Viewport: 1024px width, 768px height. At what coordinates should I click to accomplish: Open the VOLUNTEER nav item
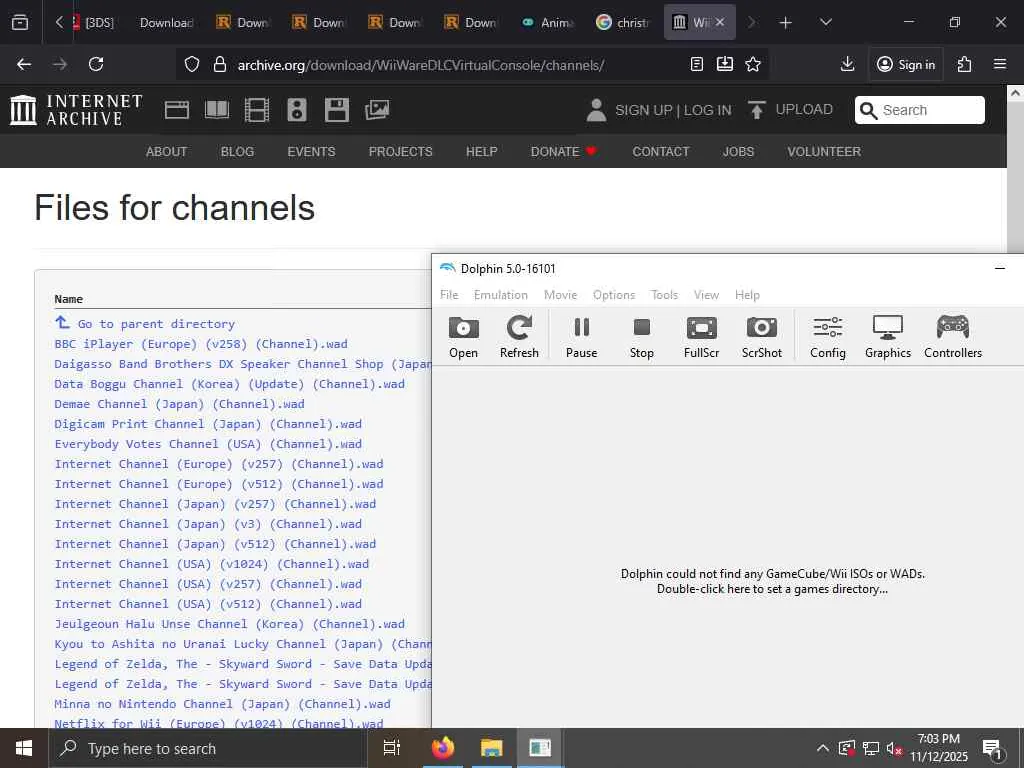(x=824, y=152)
